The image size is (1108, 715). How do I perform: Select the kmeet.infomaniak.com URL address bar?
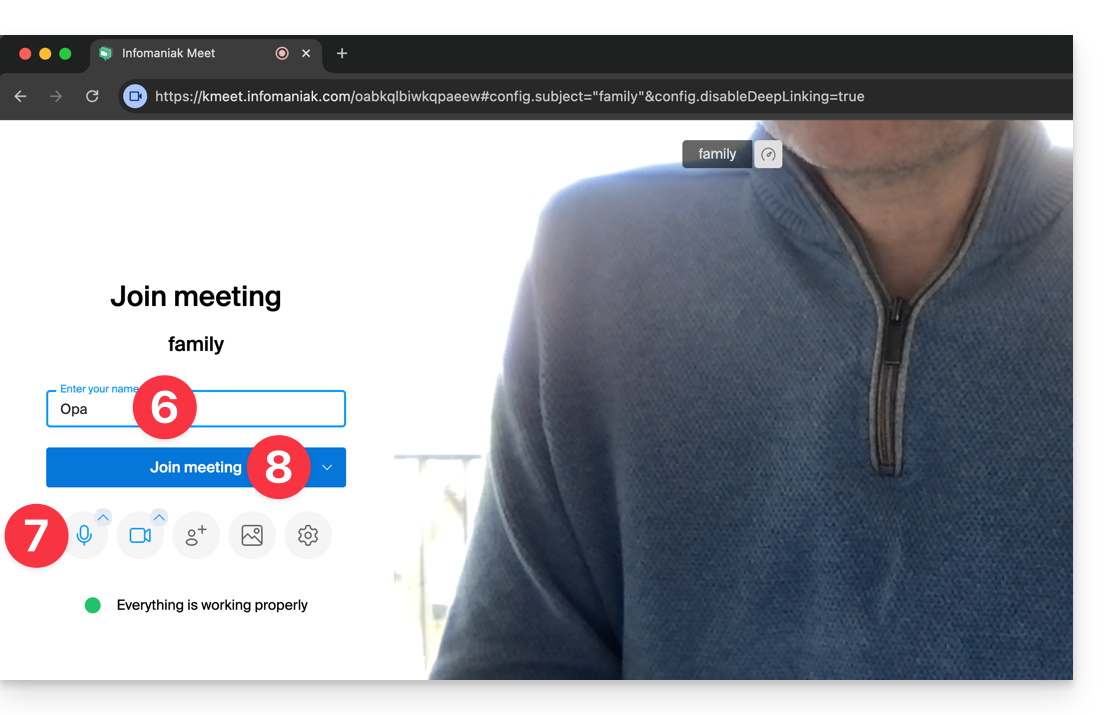click(x=509, y=96)
